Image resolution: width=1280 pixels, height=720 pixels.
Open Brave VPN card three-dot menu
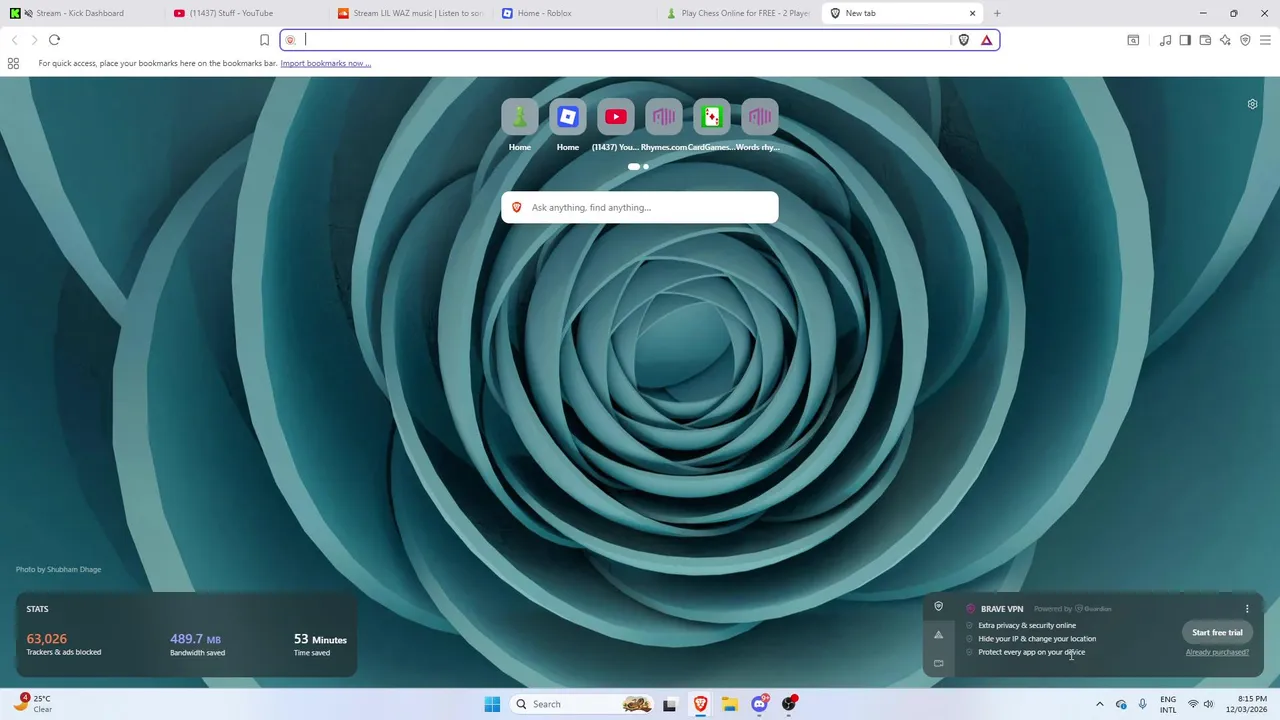1247,608
